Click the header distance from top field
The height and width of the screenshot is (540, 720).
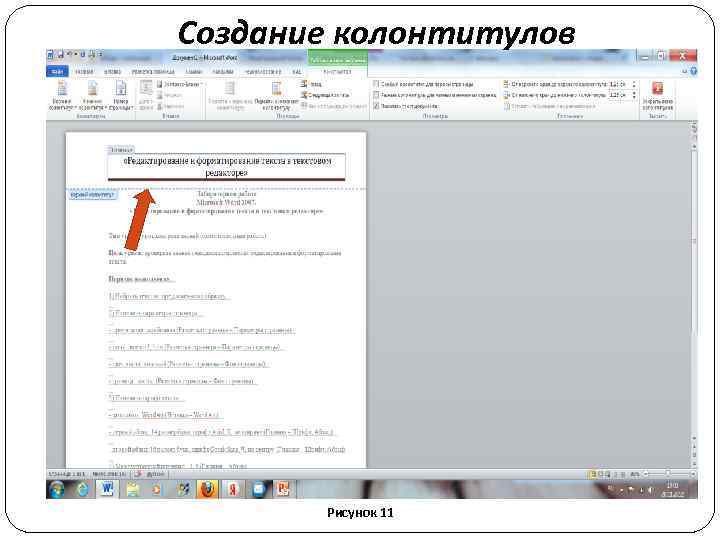coord(619,84)
